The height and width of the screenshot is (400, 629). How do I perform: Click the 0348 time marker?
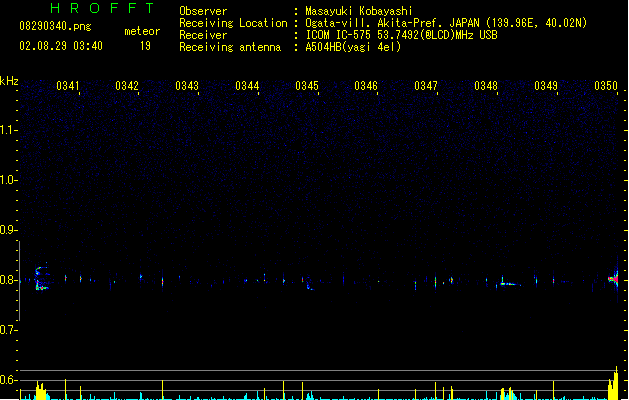pos(486,86)
